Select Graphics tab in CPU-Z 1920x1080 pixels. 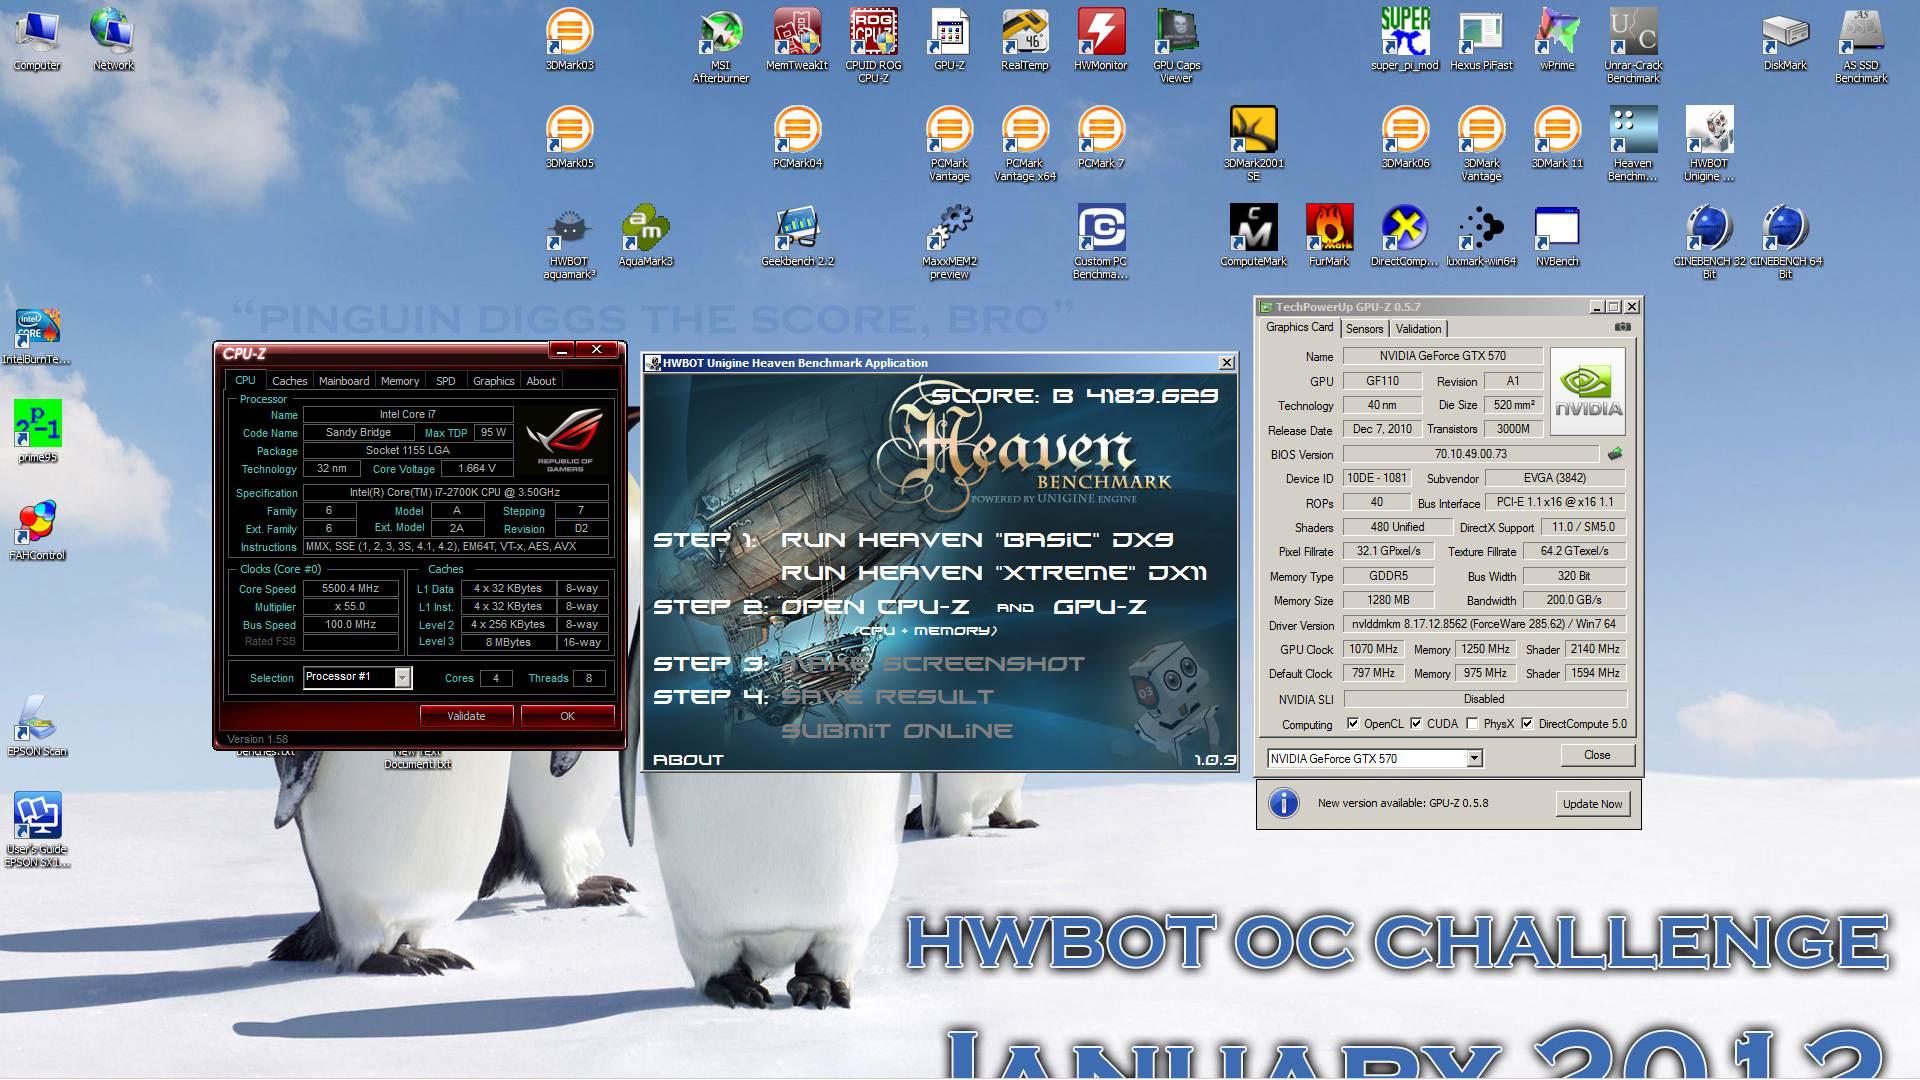tap(493, 381)
